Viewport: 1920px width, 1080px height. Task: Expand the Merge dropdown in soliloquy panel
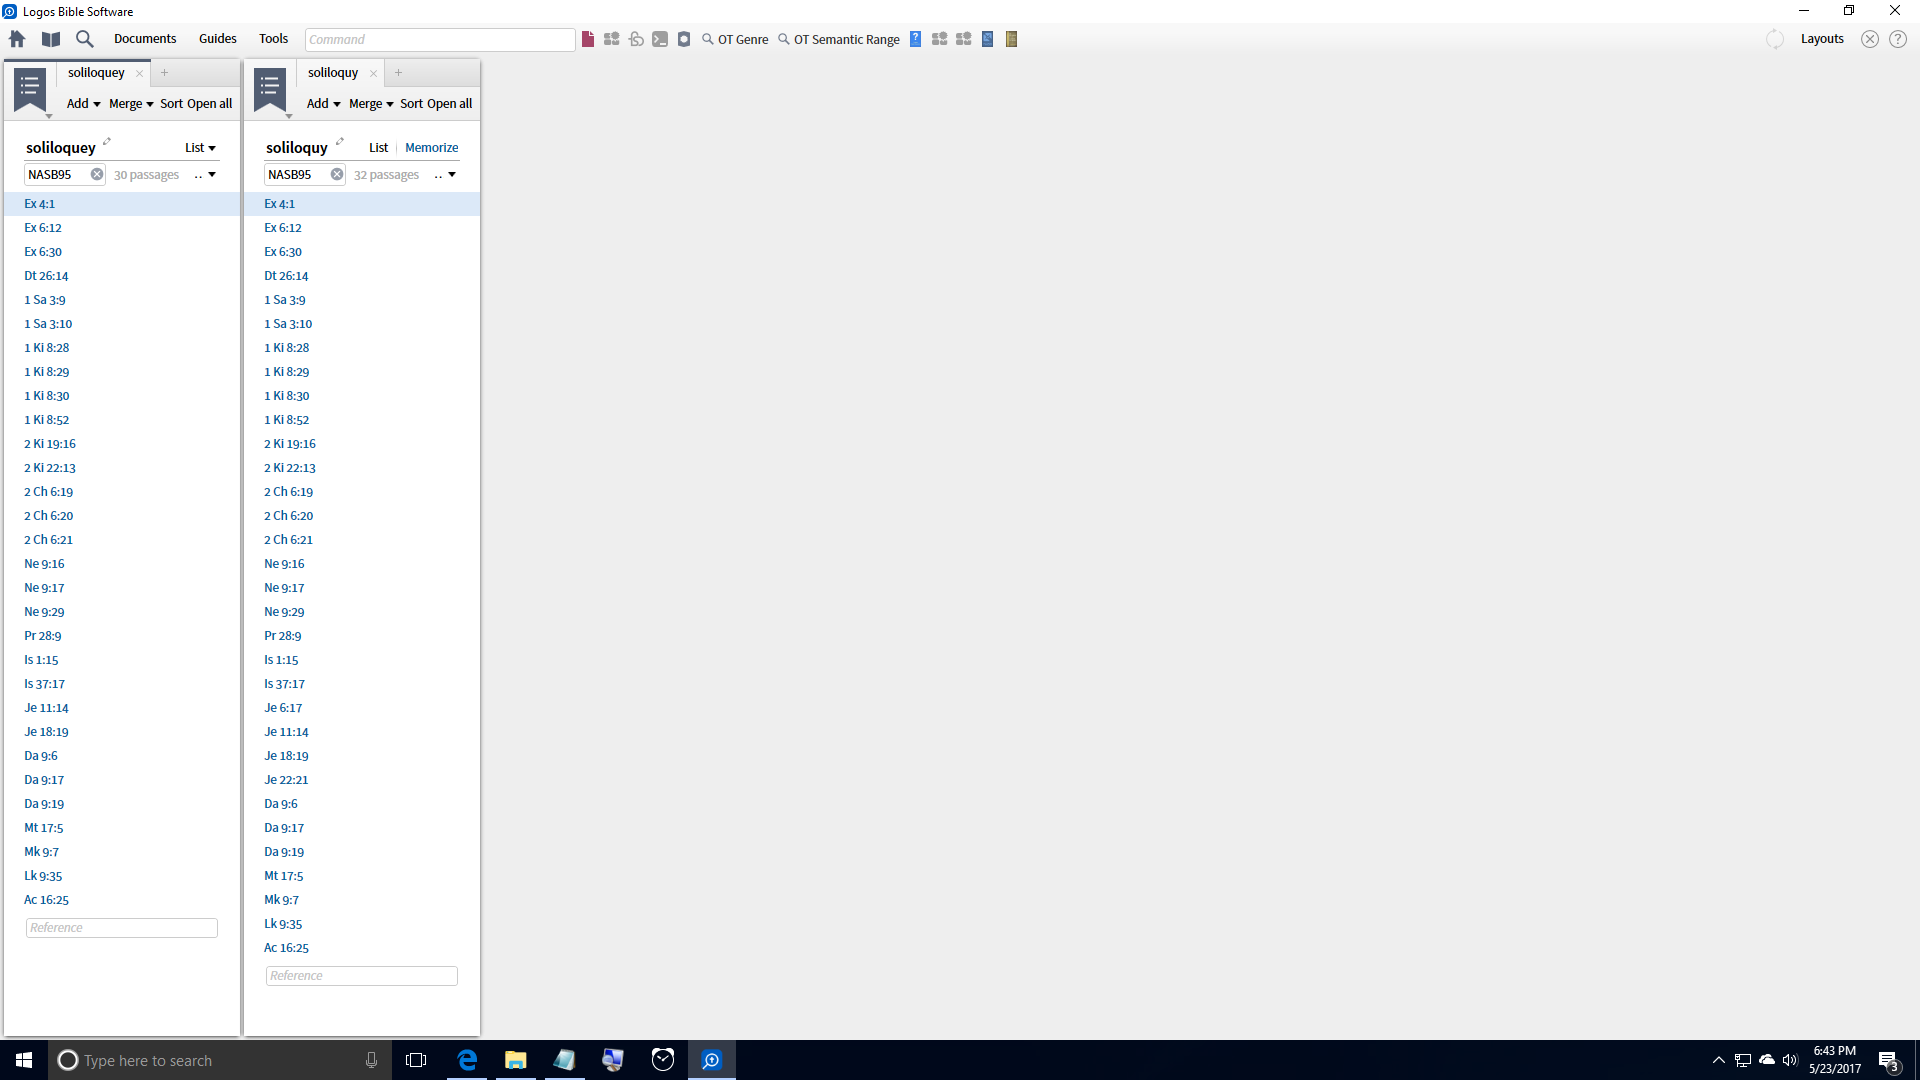click(x=371, y=104)
